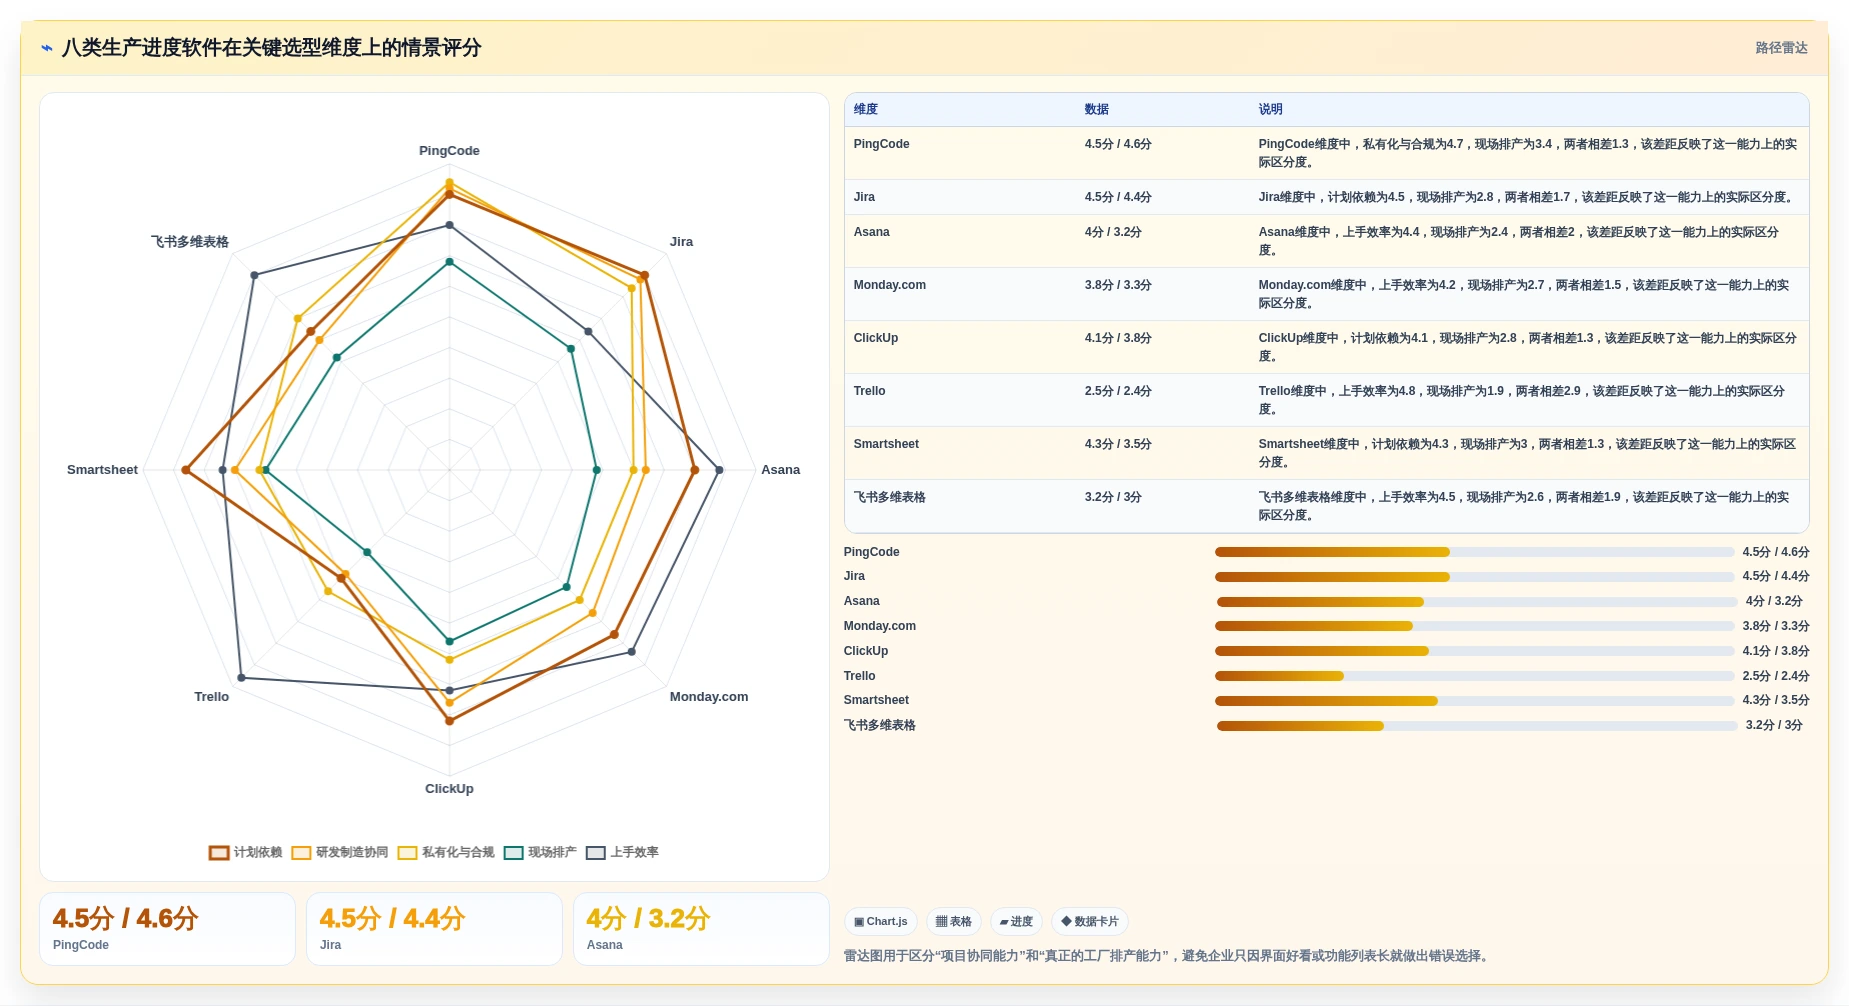This screenshot has width=1849, height=1006.
Task: Click the dashboard title 八类生产进度软件
Action: click(271, 47)
